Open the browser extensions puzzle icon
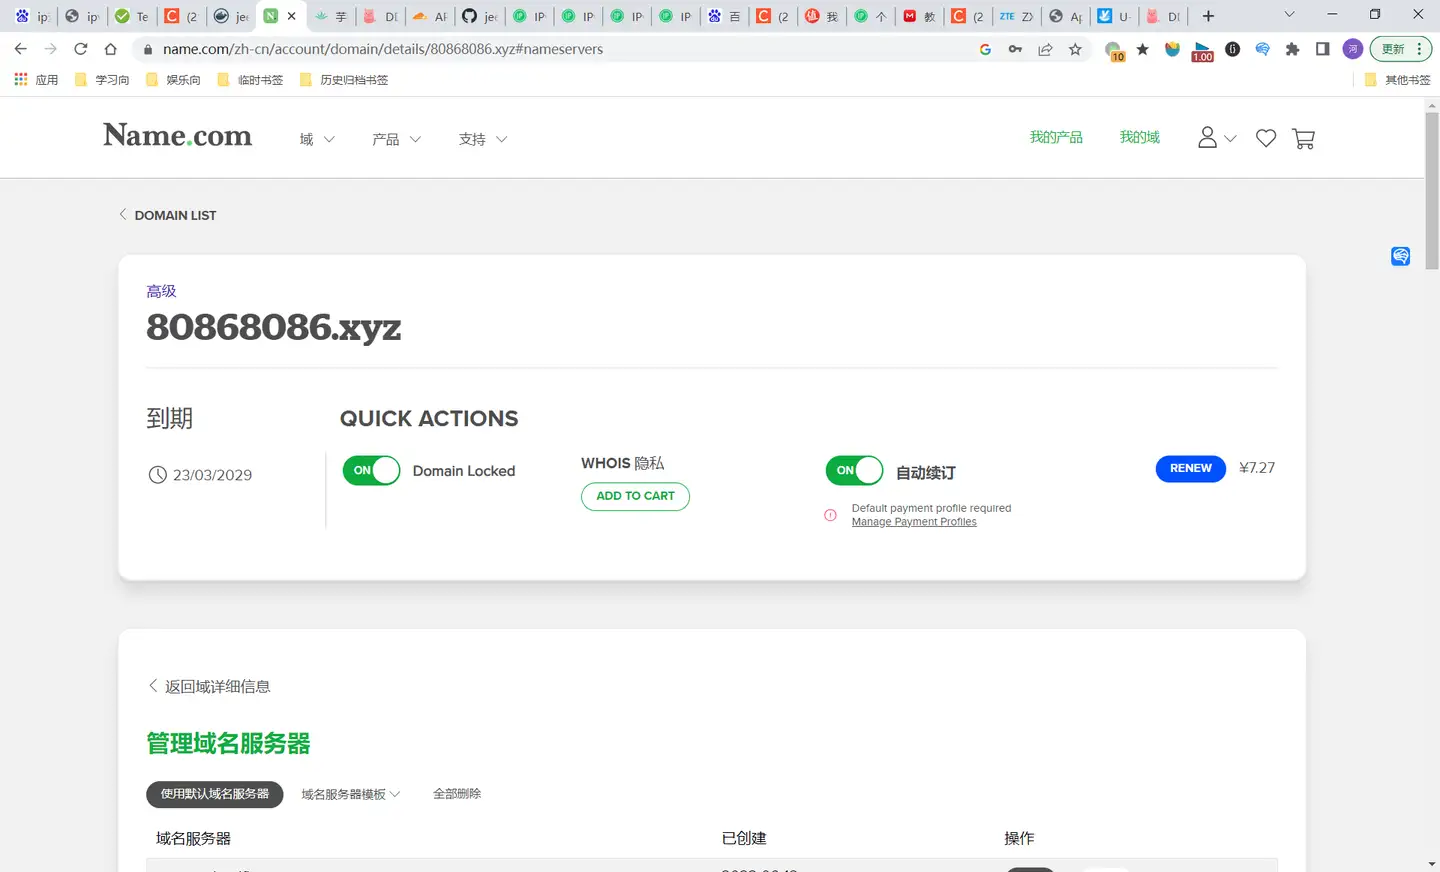The width and height of the screenshot is (1440, 872). tap(1292, 49)
